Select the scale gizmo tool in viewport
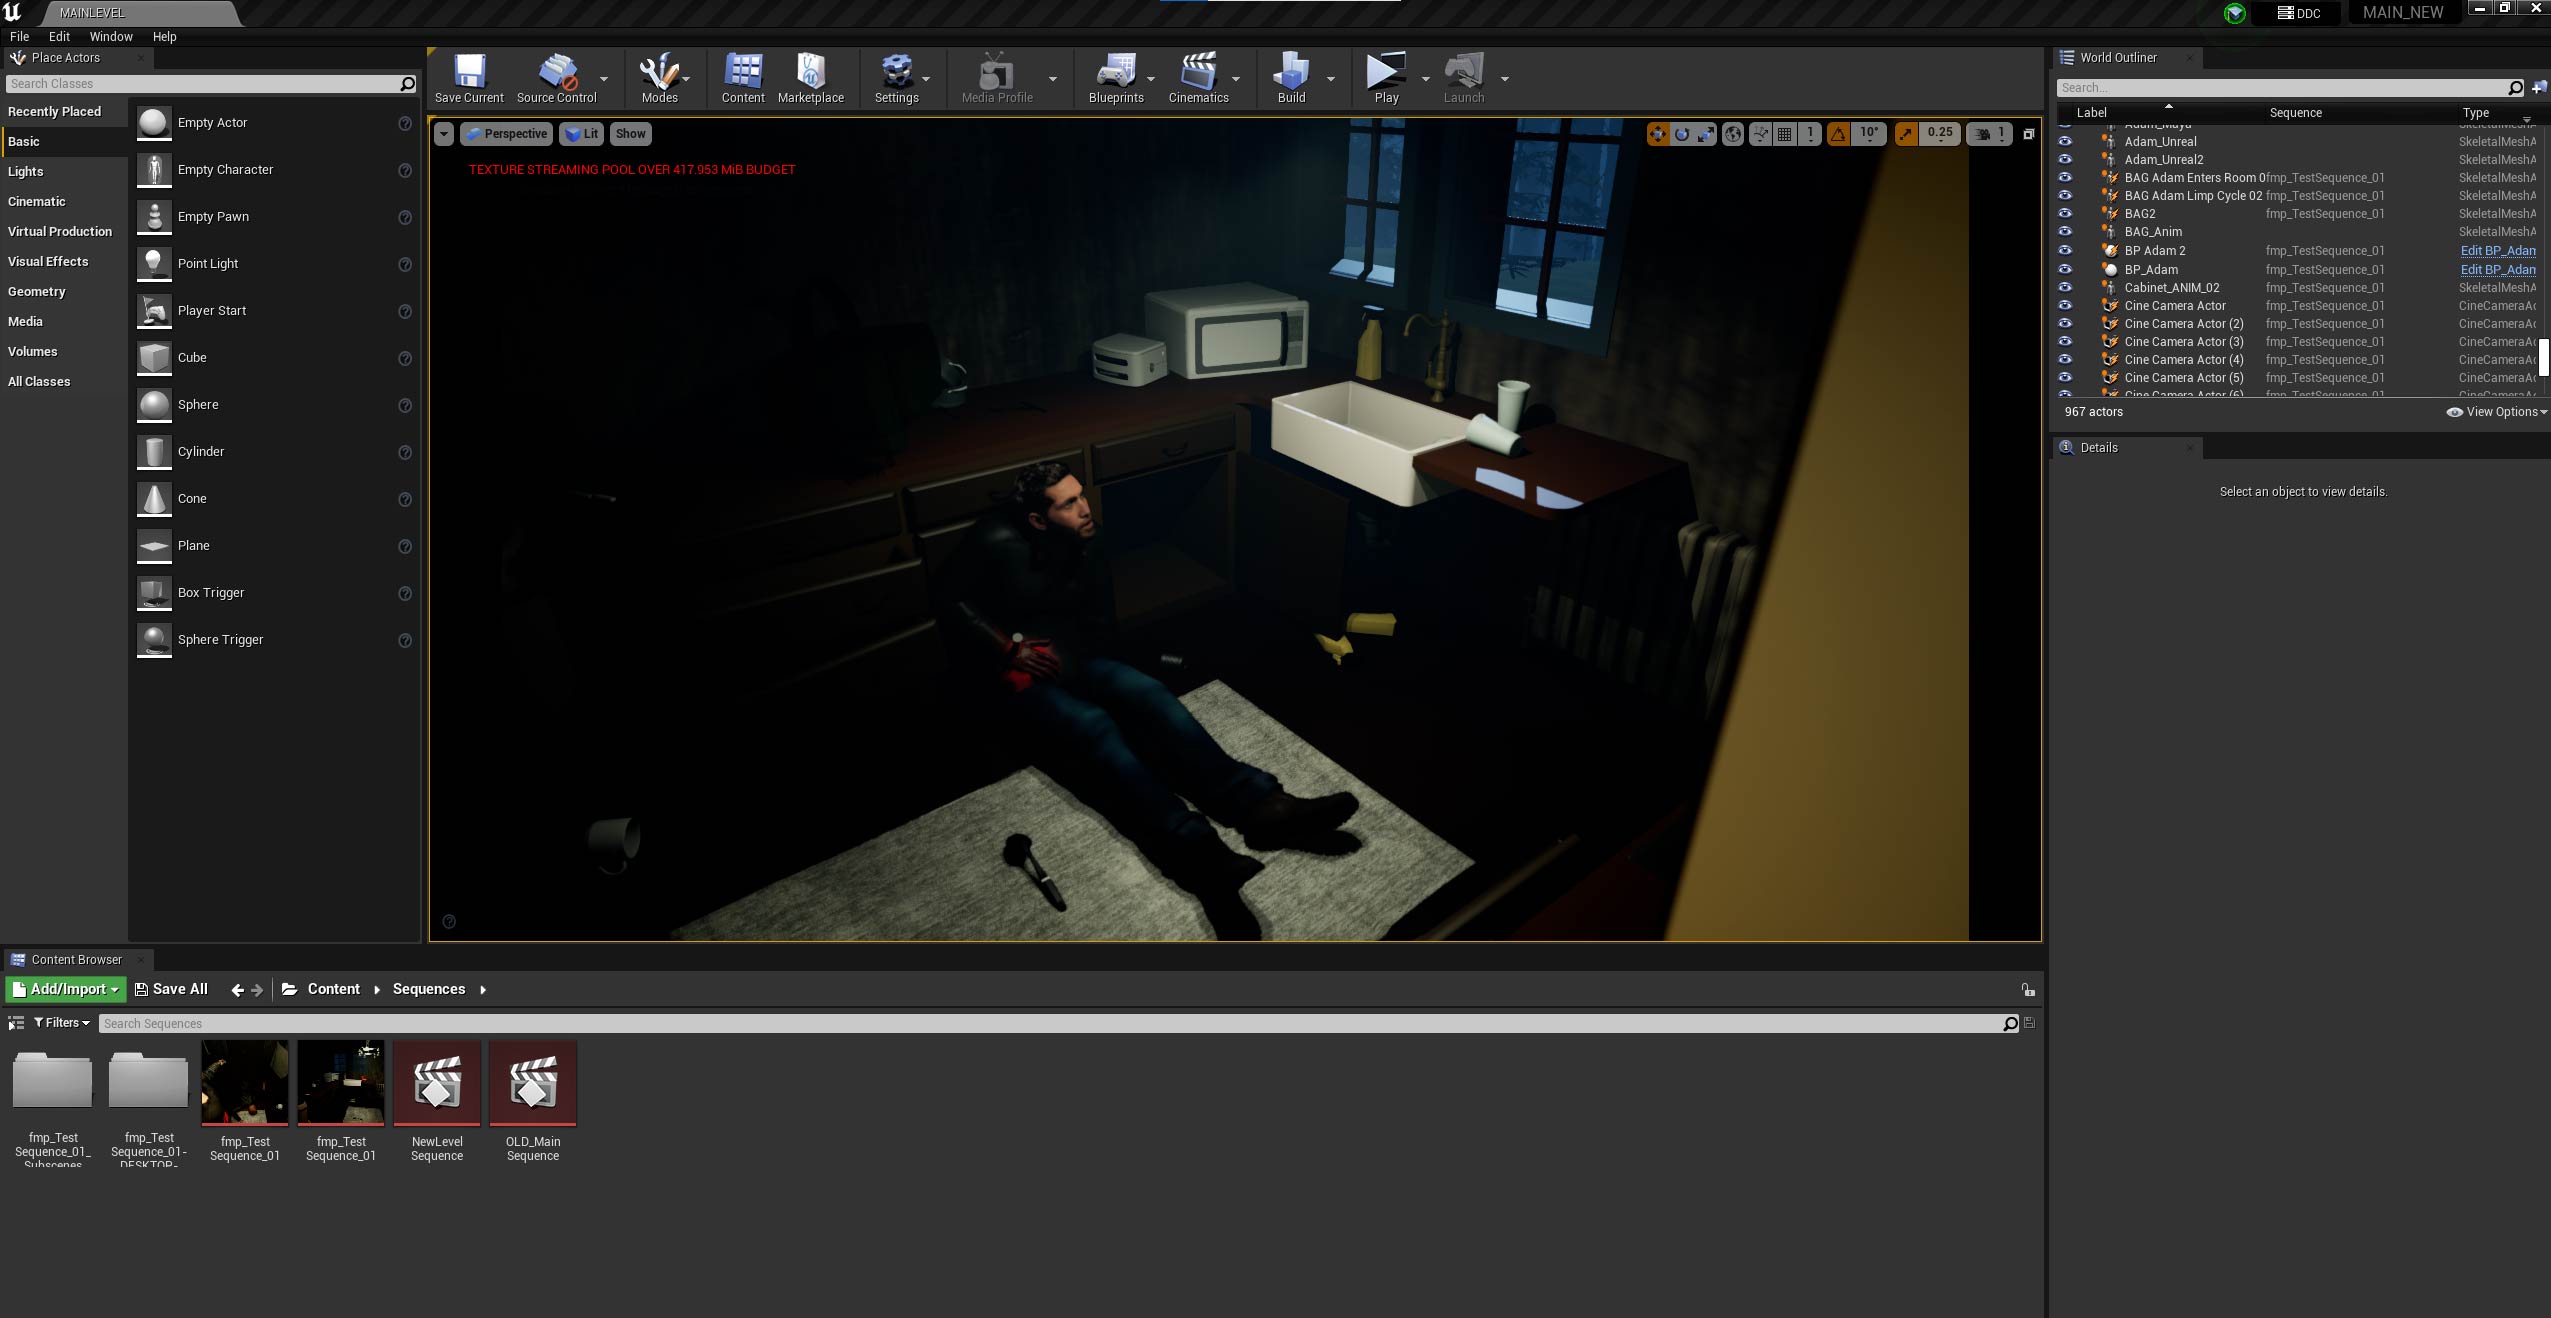The height and width of the screenshot is (1318, 2551). coord(1706,134)
